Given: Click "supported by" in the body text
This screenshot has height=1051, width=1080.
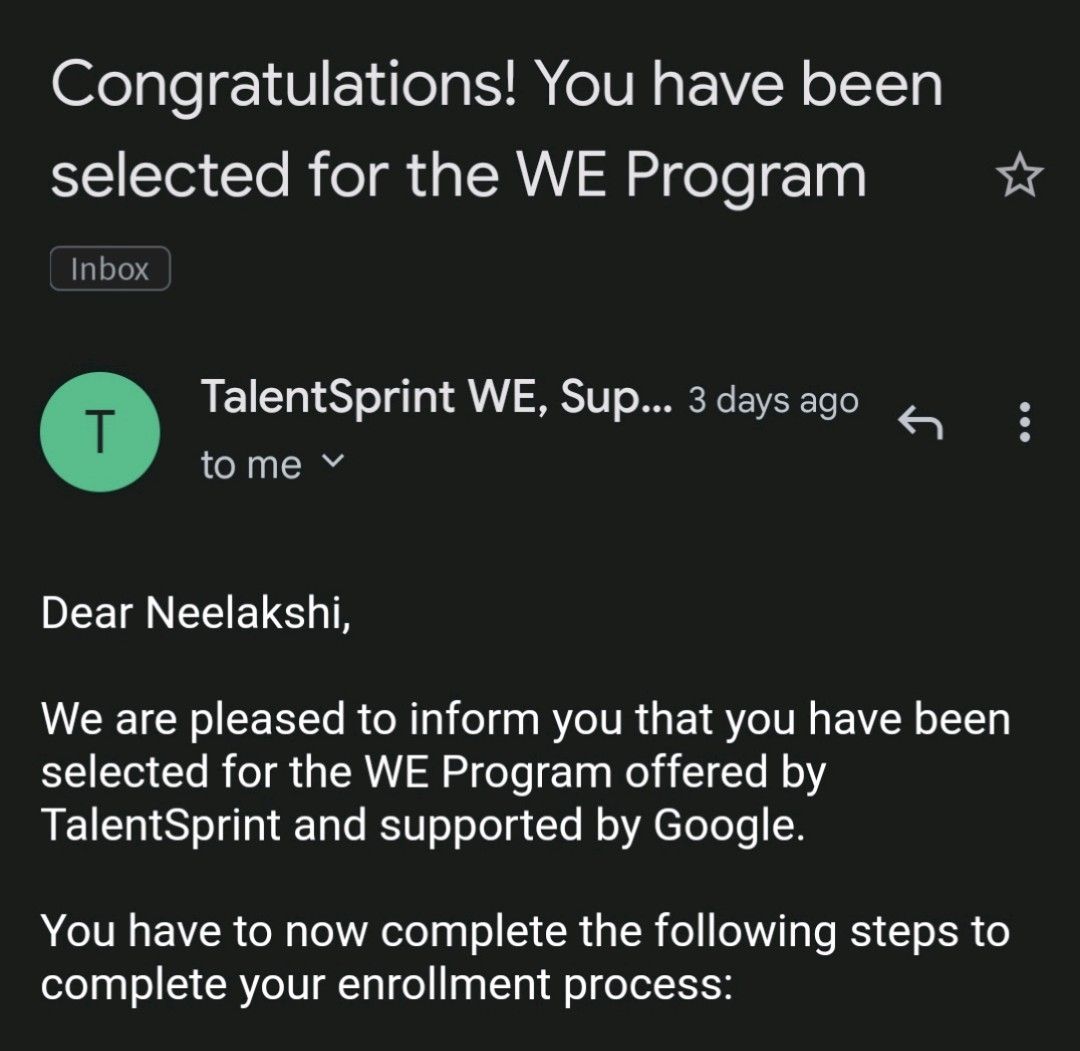Looking at the screenshot, I should point(510,825).
